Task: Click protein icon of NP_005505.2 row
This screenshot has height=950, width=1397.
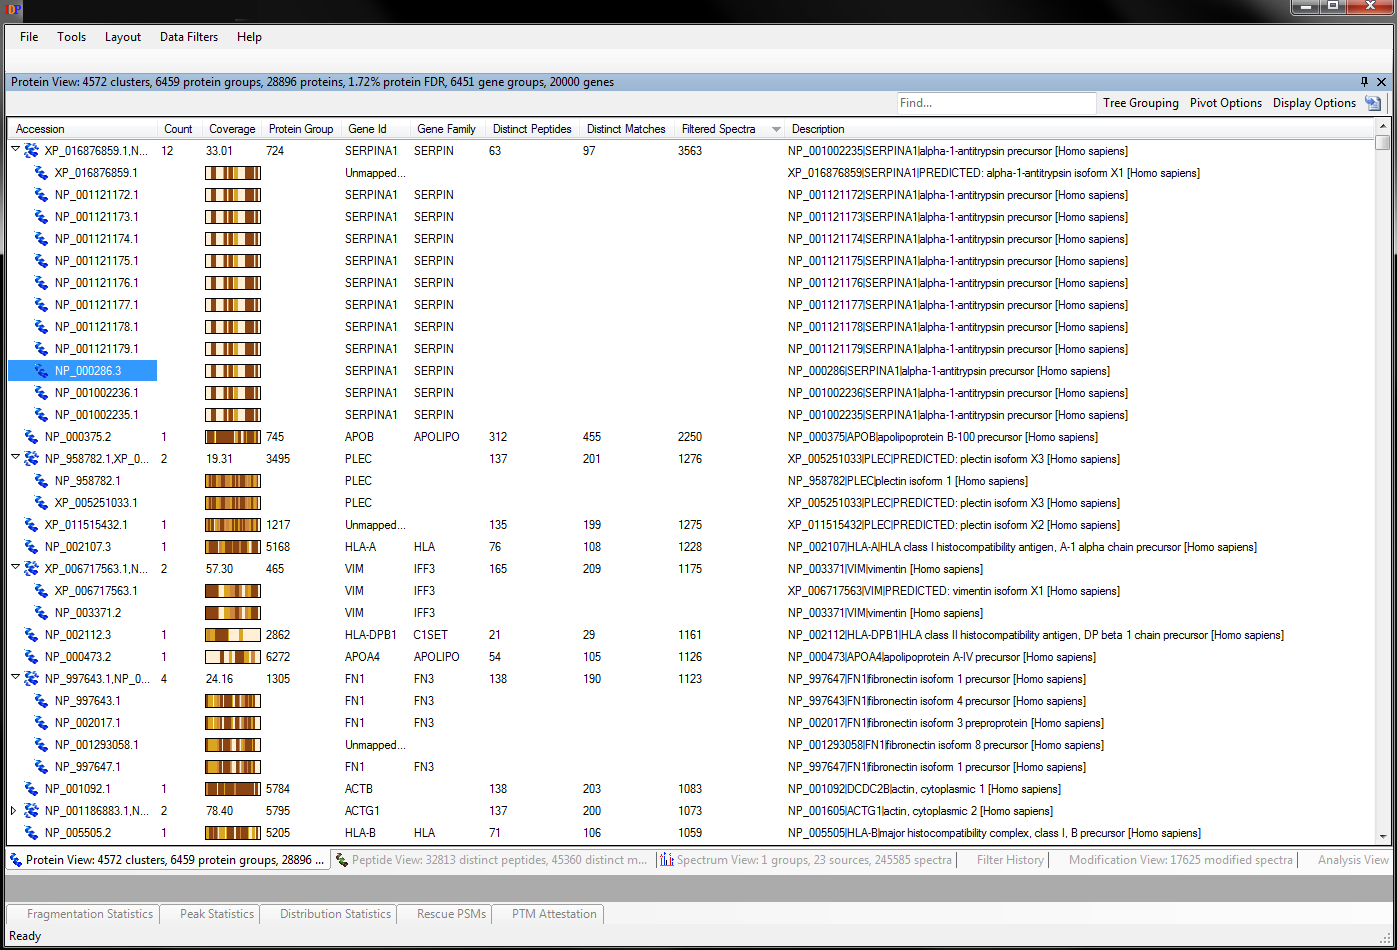Action: 31,833
